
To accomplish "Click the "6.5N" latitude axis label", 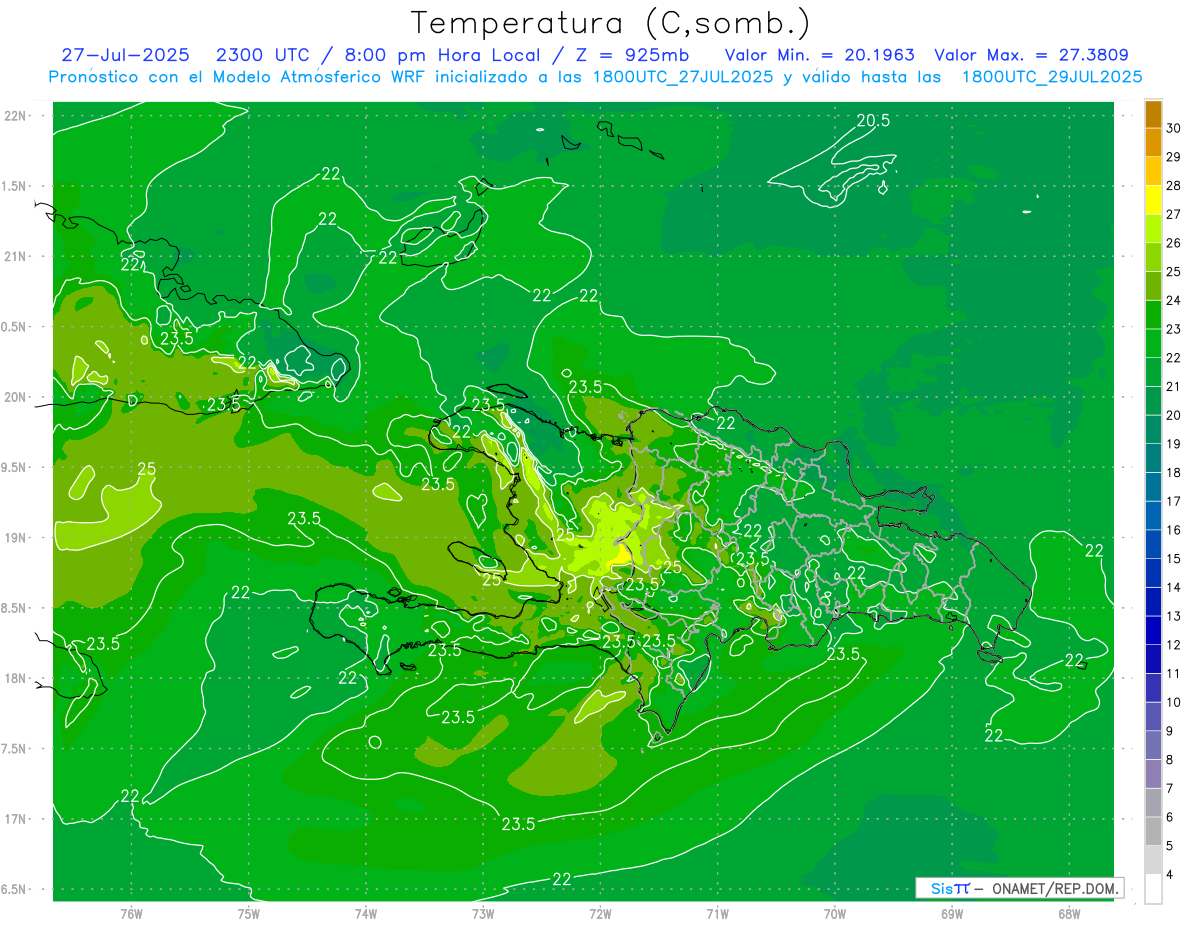I will coord(14,890).
